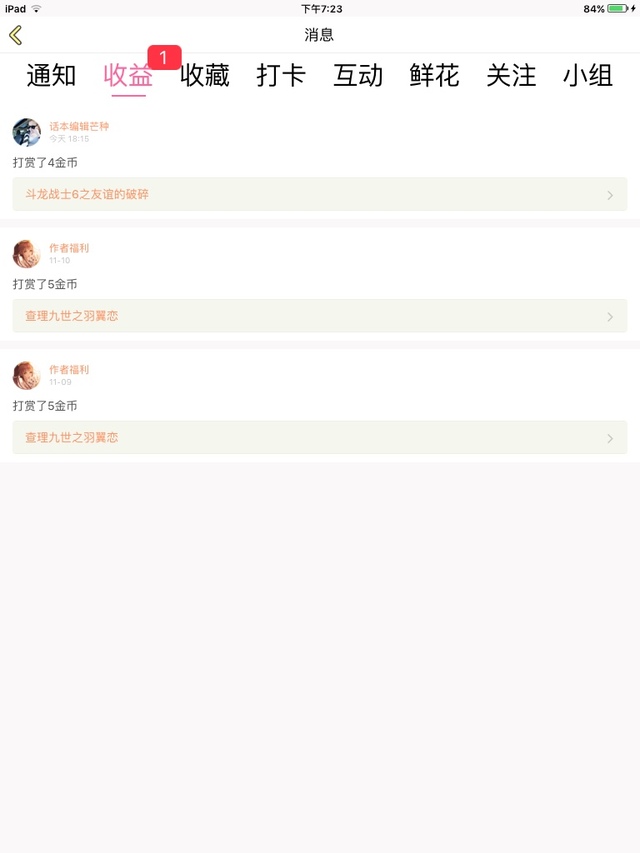
Task: Tap the battery status icon
Action: pyautogui.click(x=618, y=9)
